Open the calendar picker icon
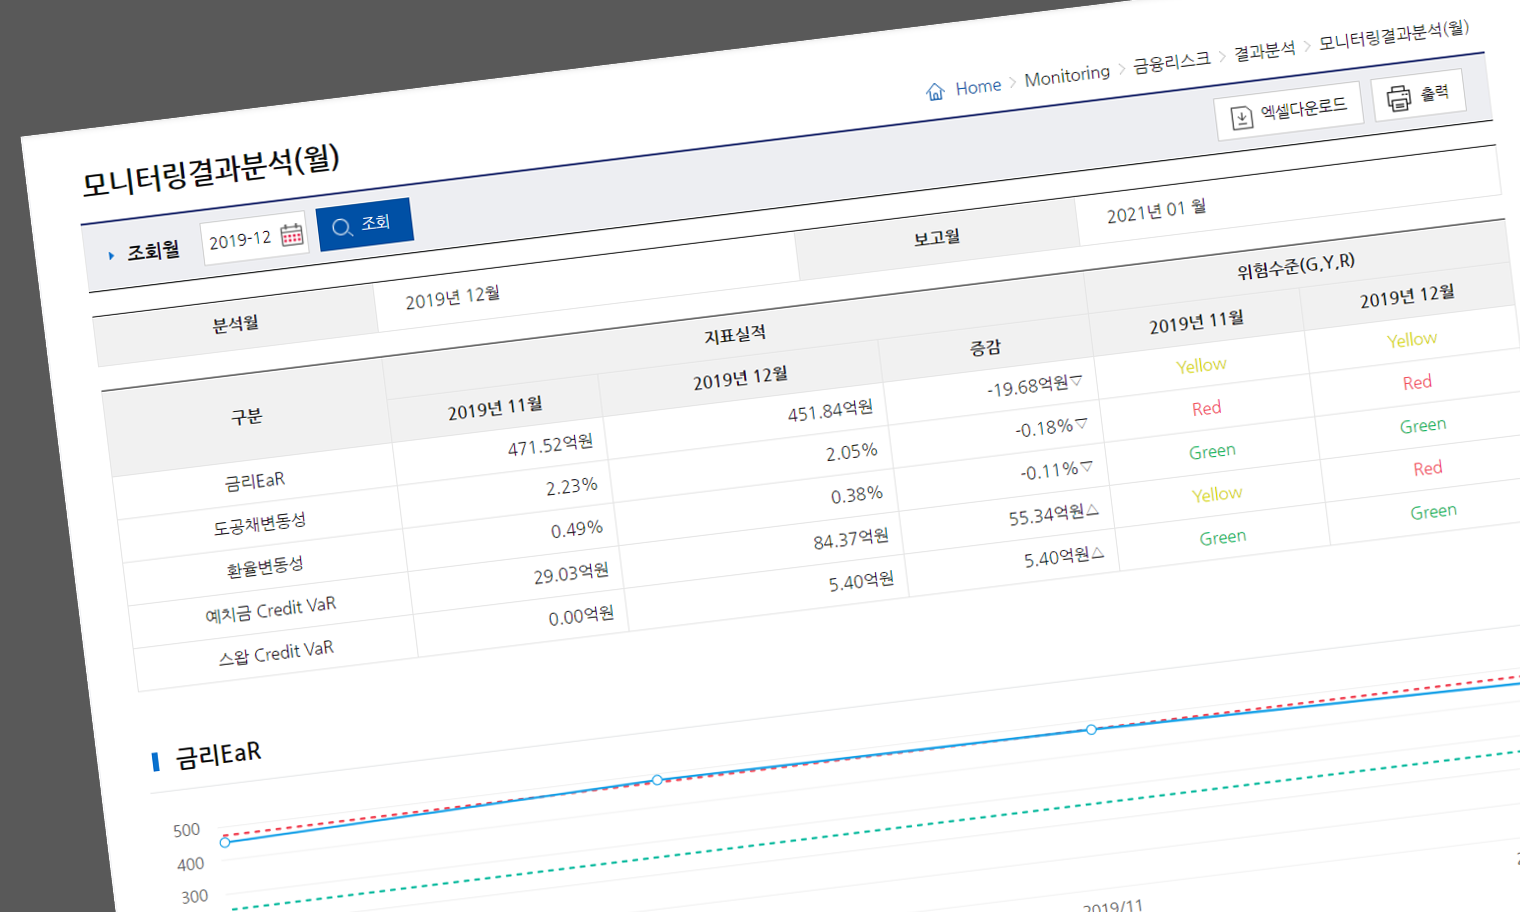The width and height of the screenshot is (1520, 912). pyautogui.click(x=291, y=234)
